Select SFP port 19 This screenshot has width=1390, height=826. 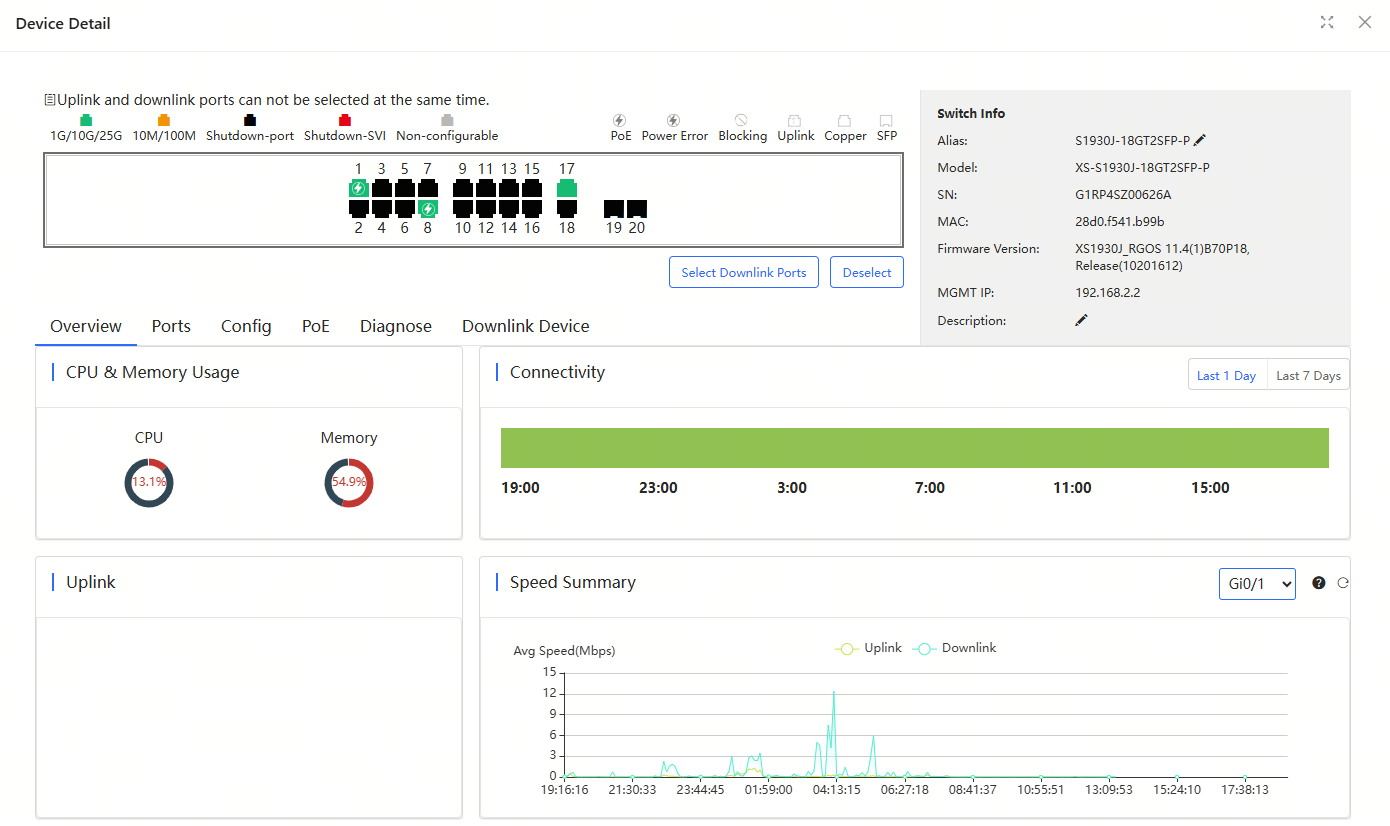613,208
